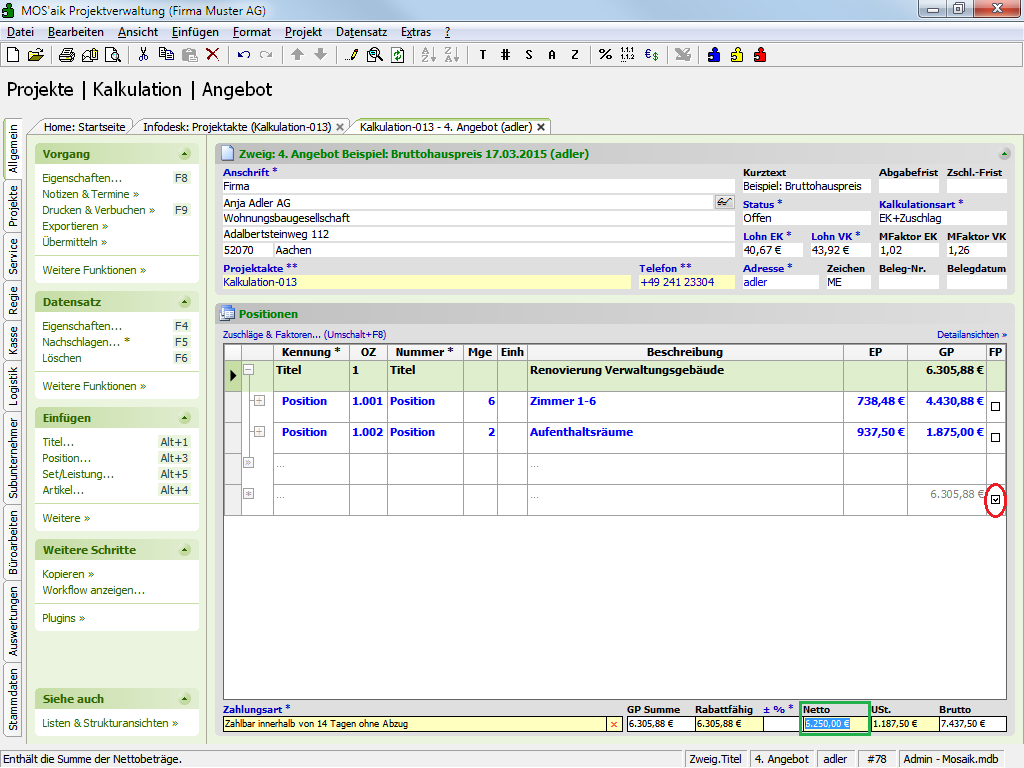
Task: Switch to the Home: Startseite tab
Action: pyautogui.click(x=84, y=127)
